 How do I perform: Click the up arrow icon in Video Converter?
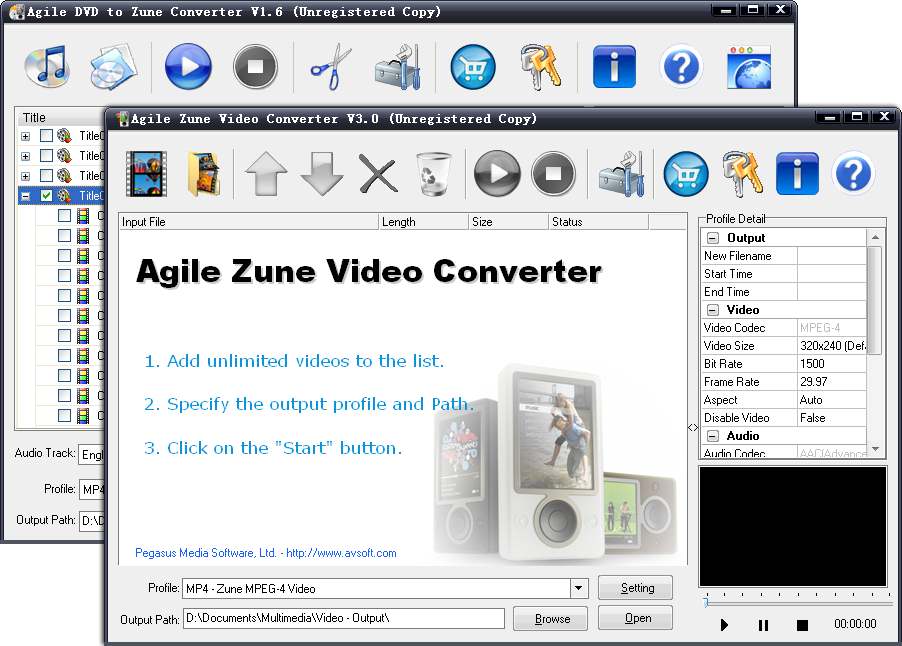click(266, 173)
